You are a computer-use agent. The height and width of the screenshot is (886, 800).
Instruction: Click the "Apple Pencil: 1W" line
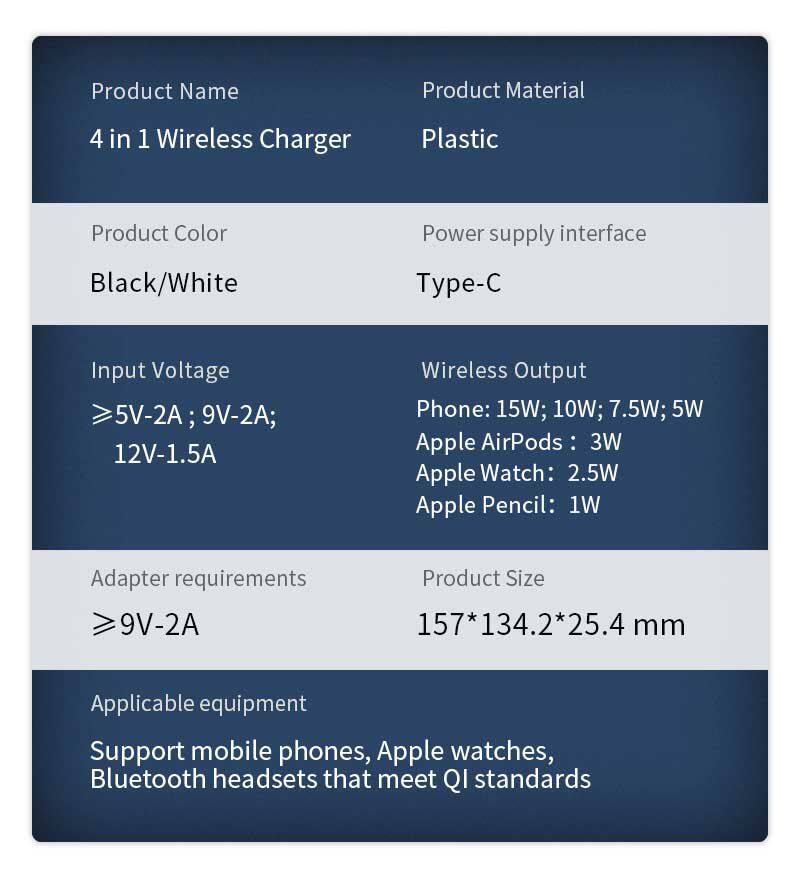pos(508,505)
